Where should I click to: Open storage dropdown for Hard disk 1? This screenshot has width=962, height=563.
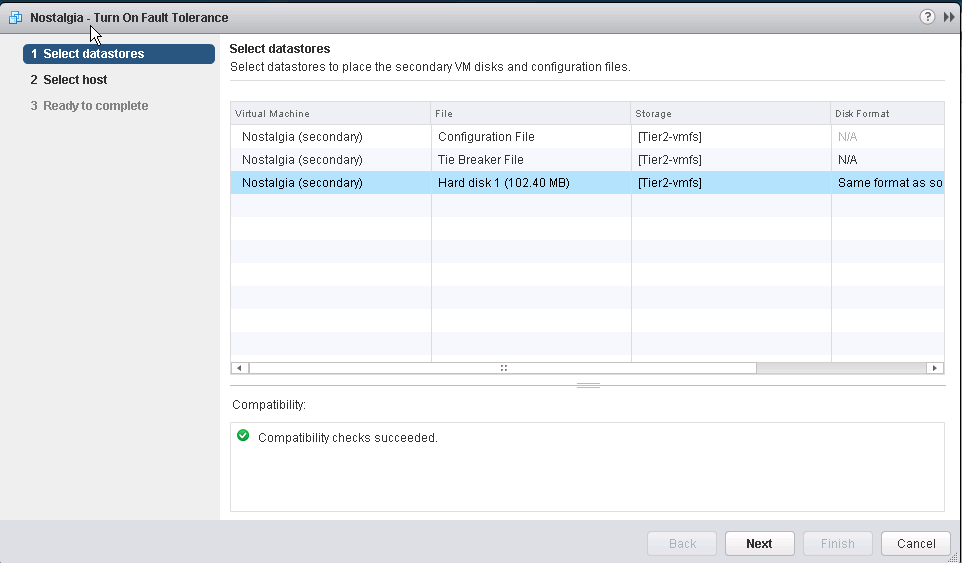click(x=731, y=183)
